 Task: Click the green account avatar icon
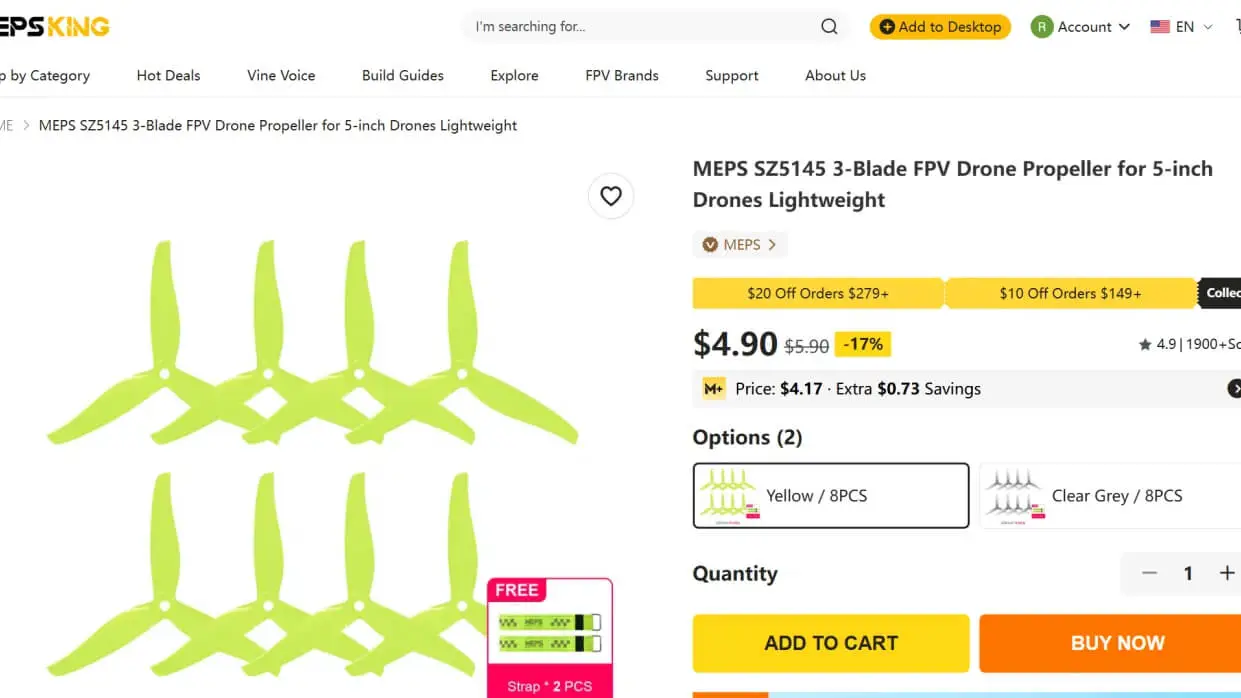click(x=1042, y=27)
